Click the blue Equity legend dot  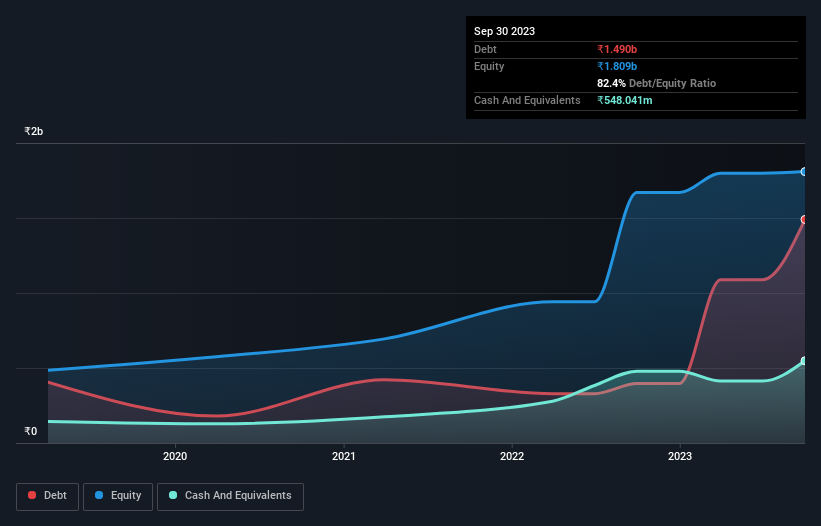click(99, 495)
